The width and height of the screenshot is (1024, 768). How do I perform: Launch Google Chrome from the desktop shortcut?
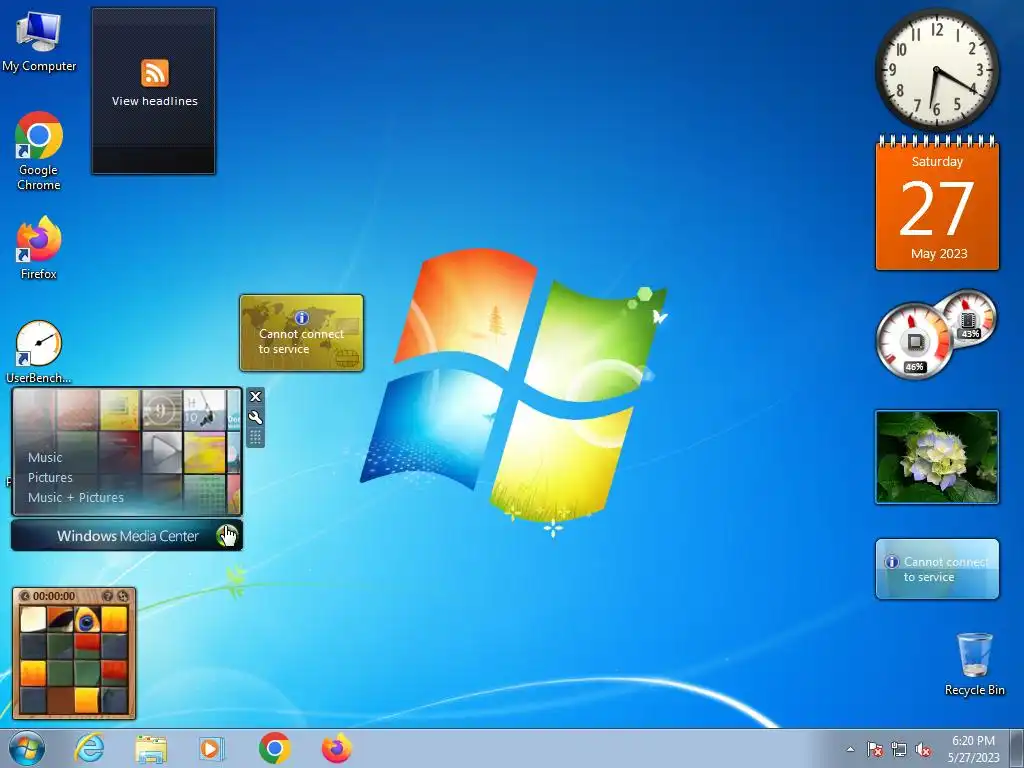tap(39, 152)
